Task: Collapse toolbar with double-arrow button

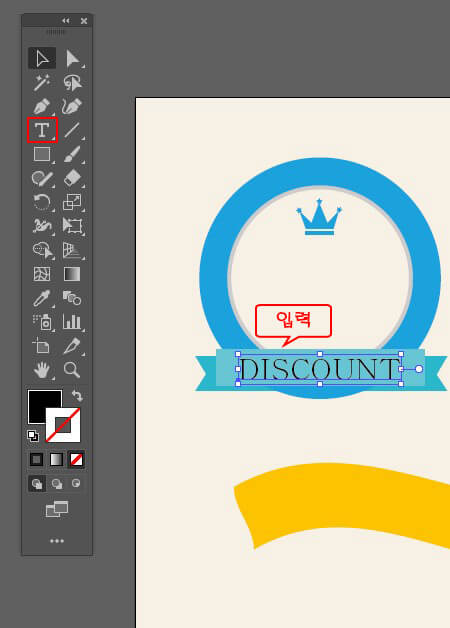Action: point(66,20)
